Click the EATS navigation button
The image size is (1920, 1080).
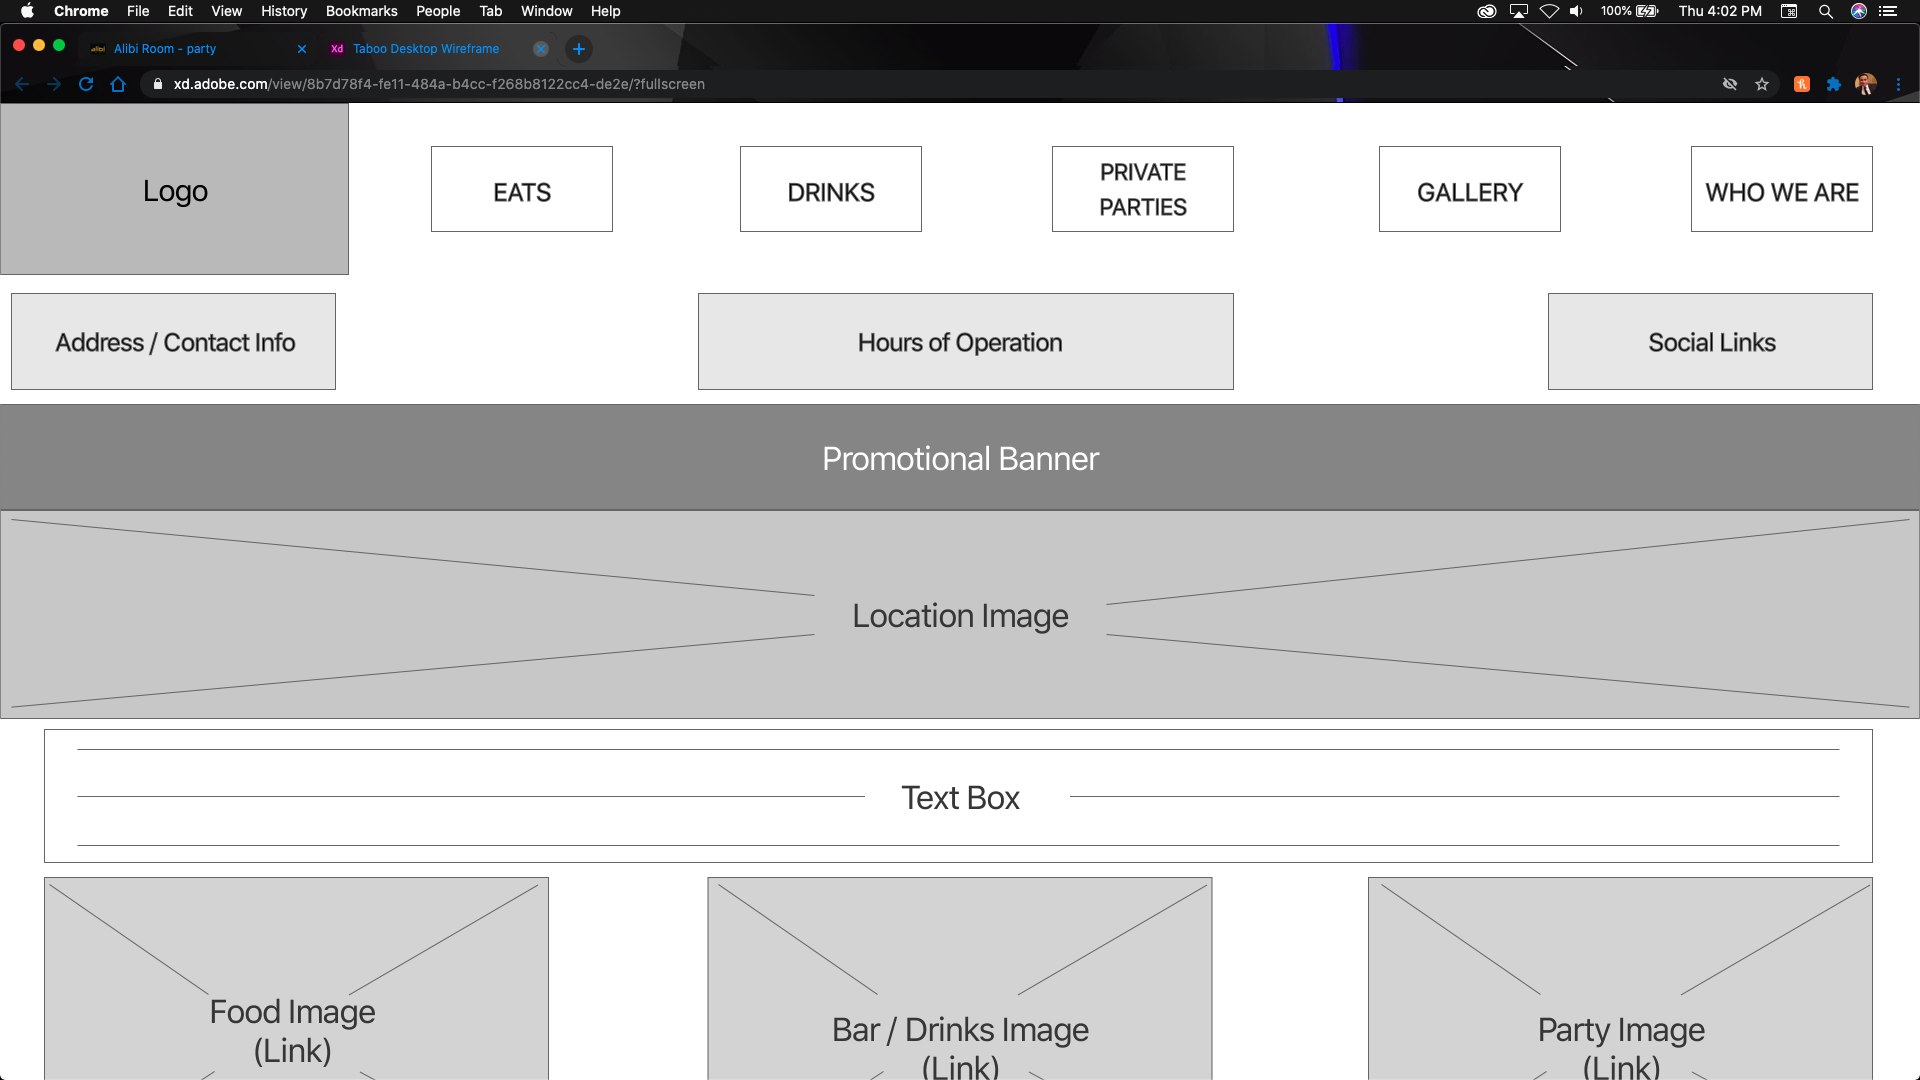click(522, 190)
